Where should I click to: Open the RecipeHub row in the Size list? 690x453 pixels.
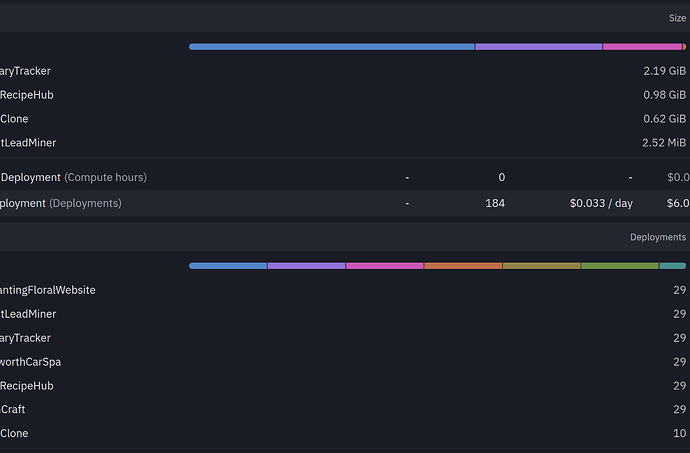tap(345, 95)
